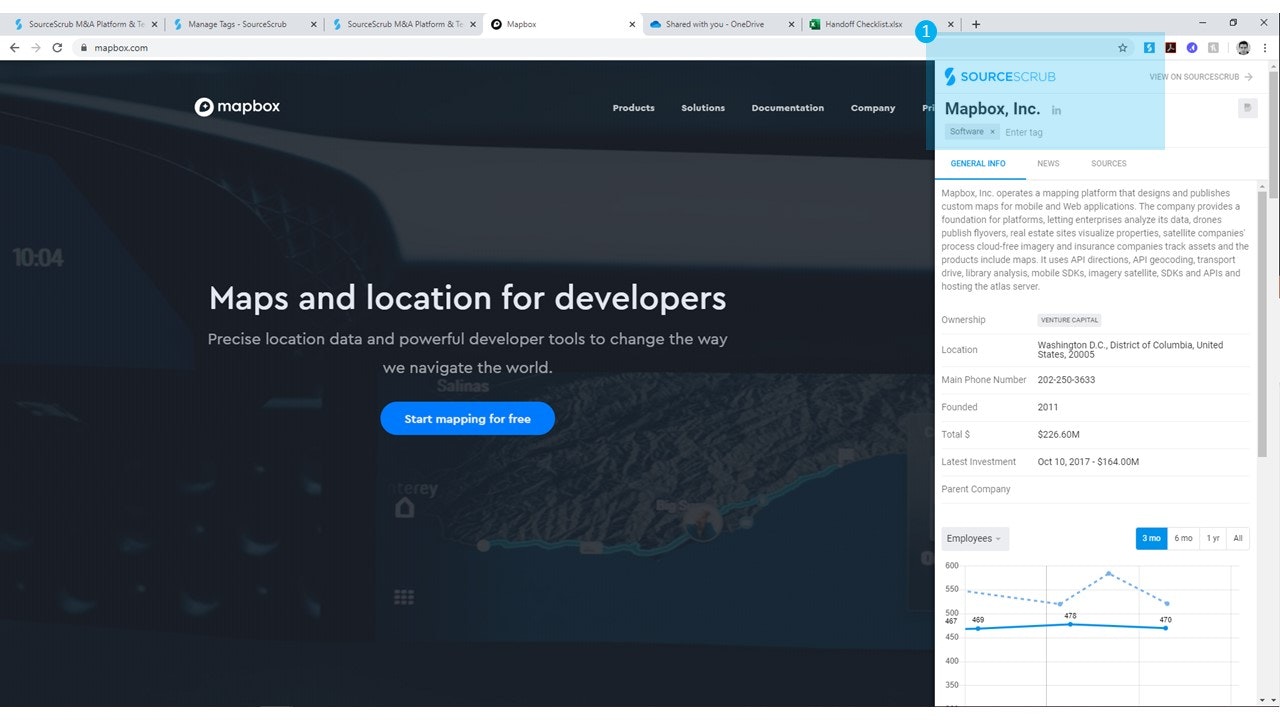This screenshot has height=720, width=1280.
Task: Click the grid icon on the map background
Action: 404,597
